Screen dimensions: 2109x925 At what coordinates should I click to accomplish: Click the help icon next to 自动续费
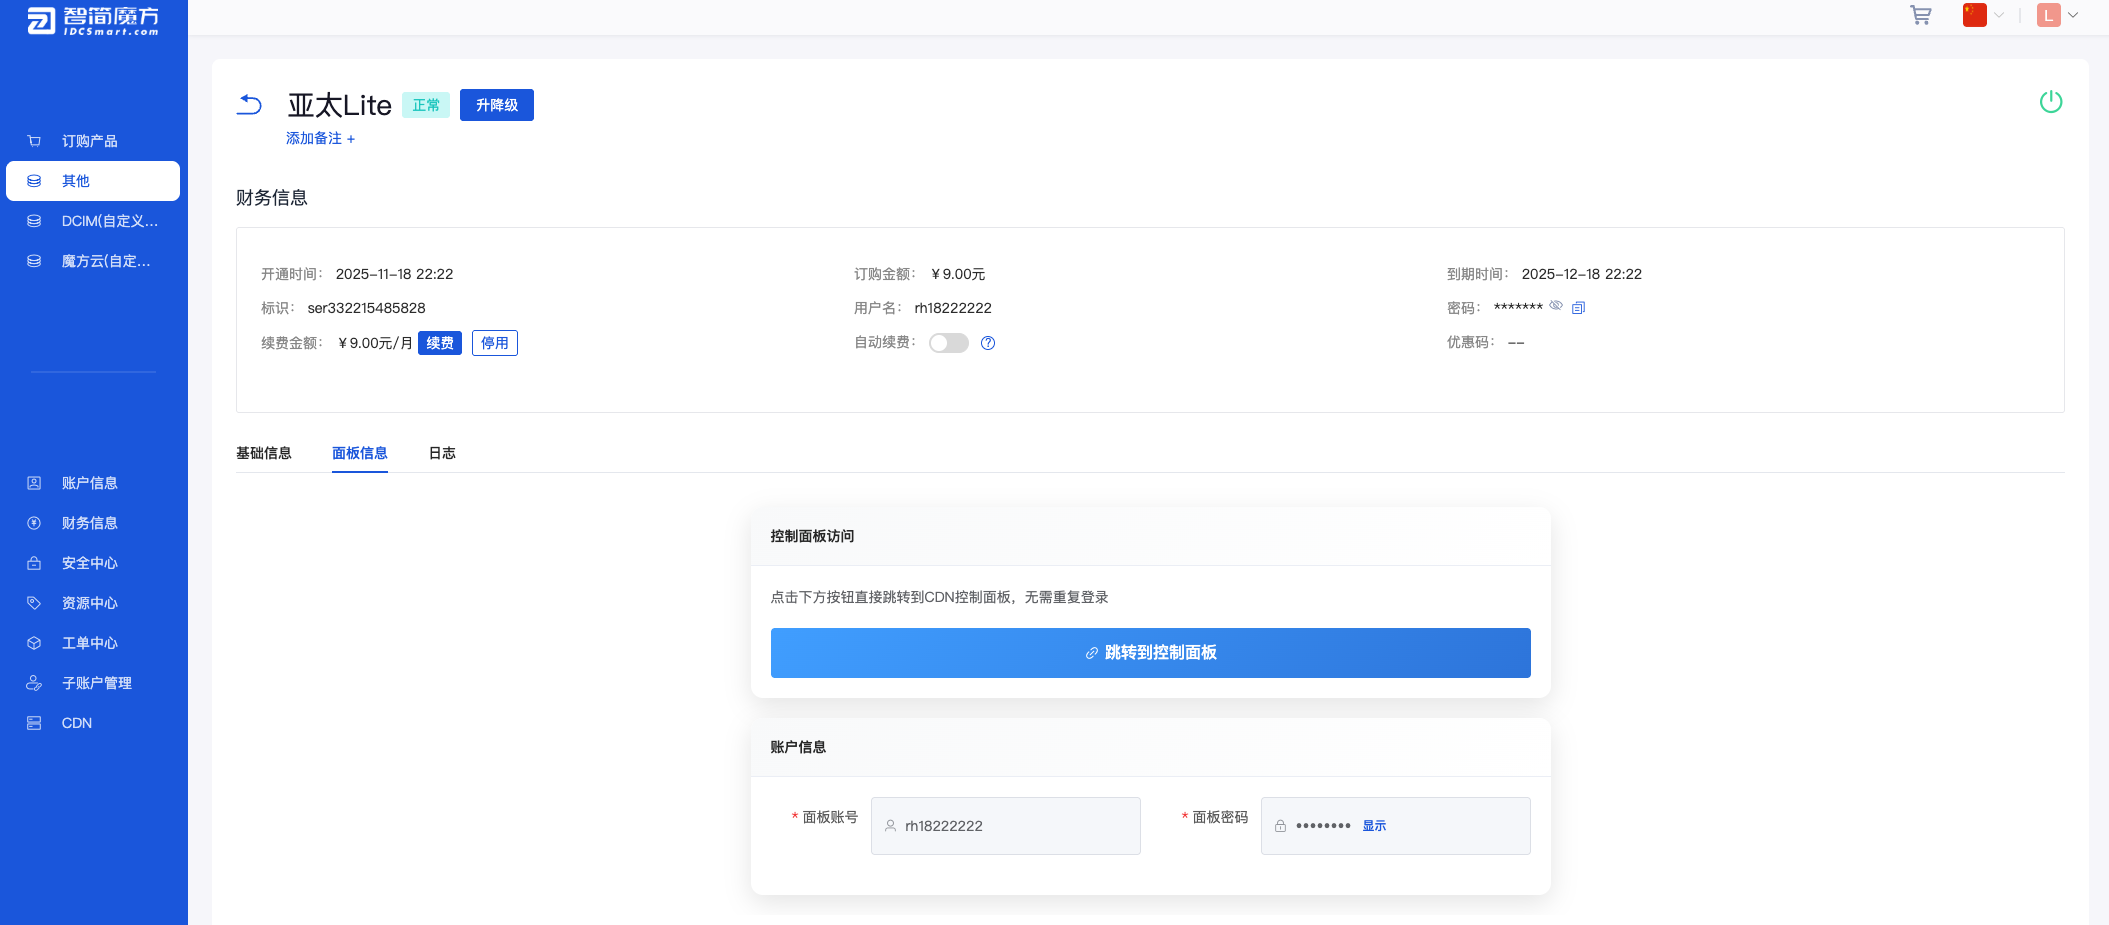coord(988,343)
